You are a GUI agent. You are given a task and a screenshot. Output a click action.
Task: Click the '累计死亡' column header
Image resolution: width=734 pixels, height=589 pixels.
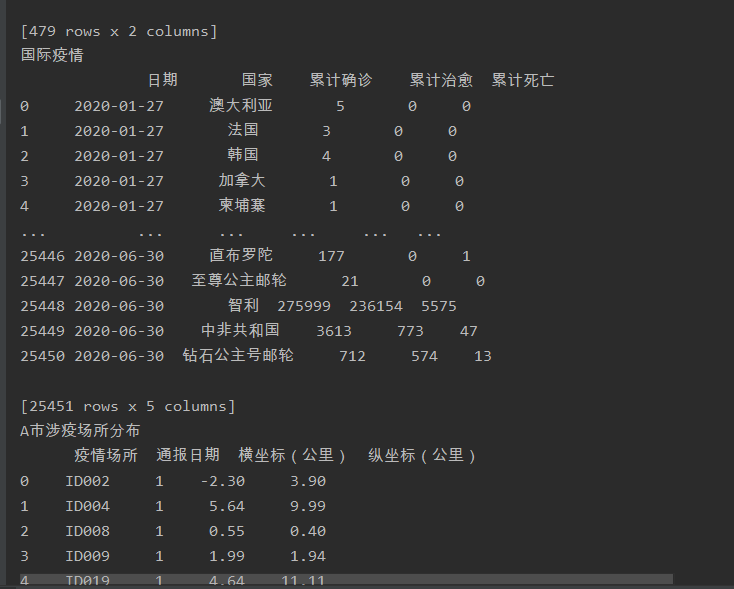click(x=522, y=80)
